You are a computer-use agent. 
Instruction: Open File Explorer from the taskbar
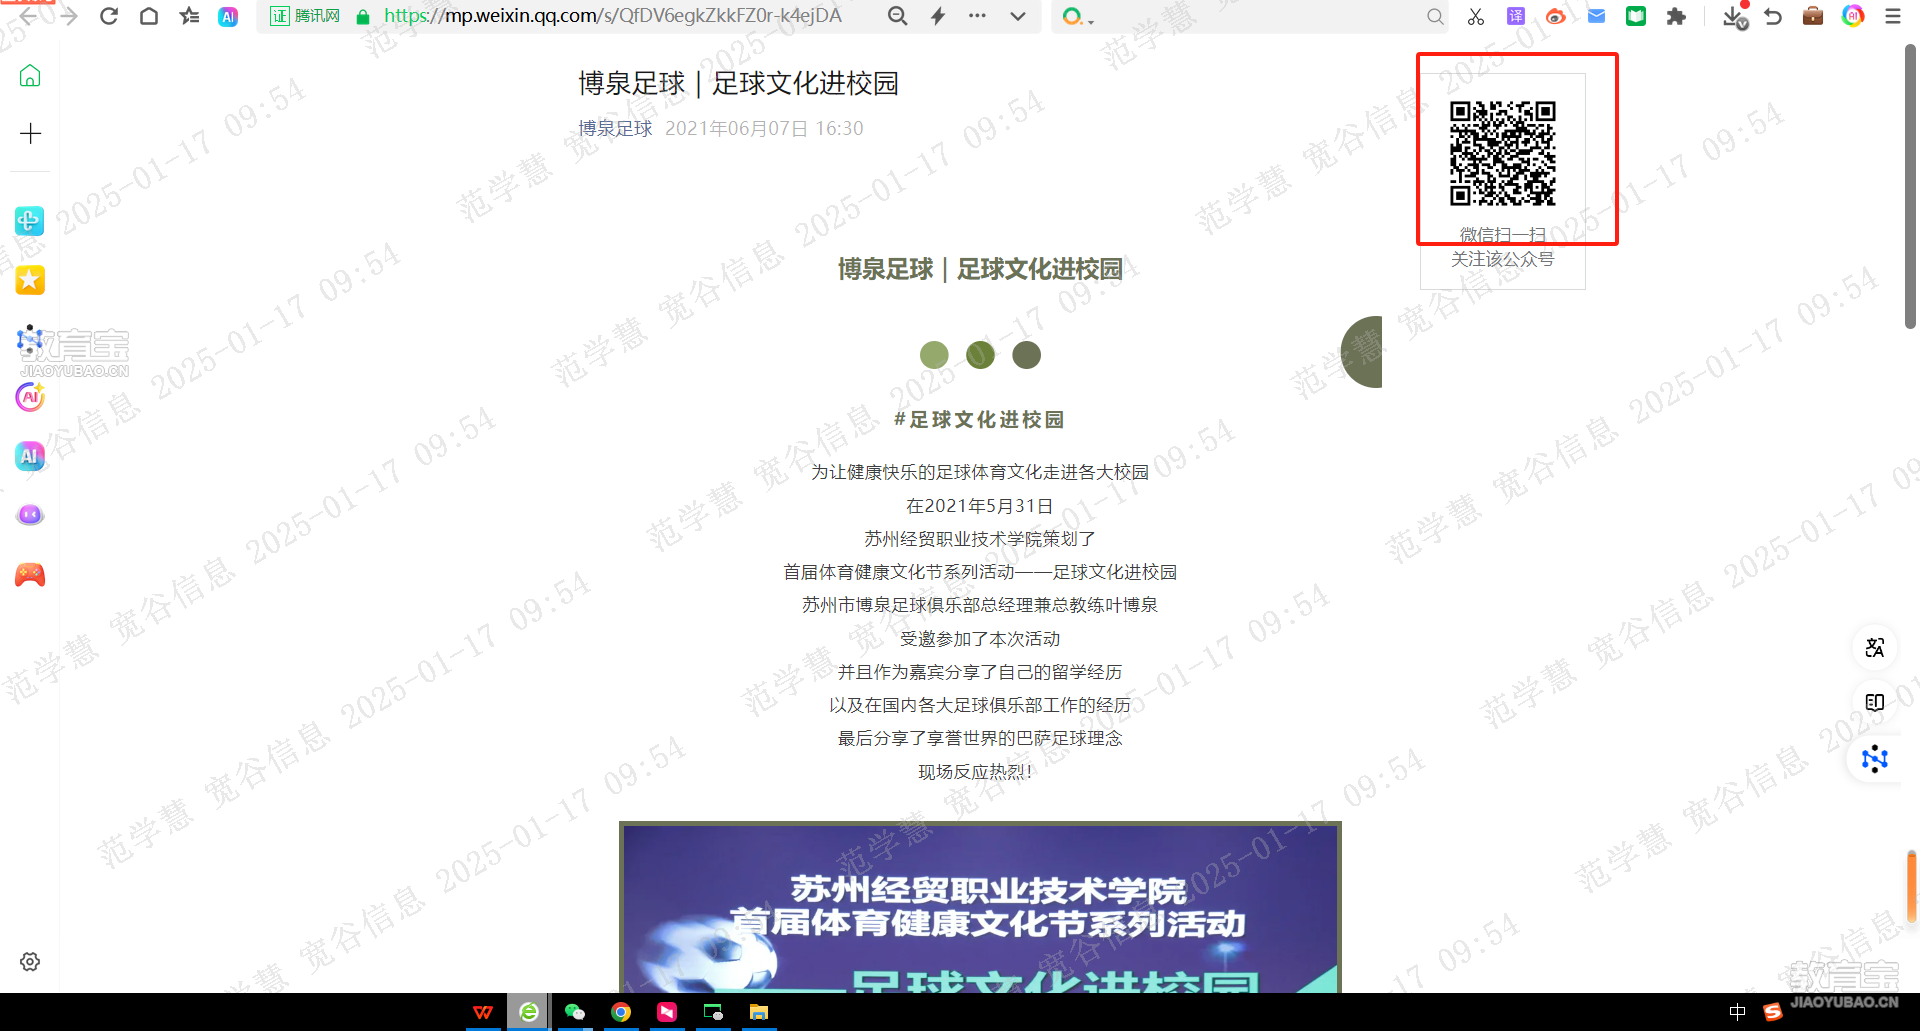(x=759, y=1012)
